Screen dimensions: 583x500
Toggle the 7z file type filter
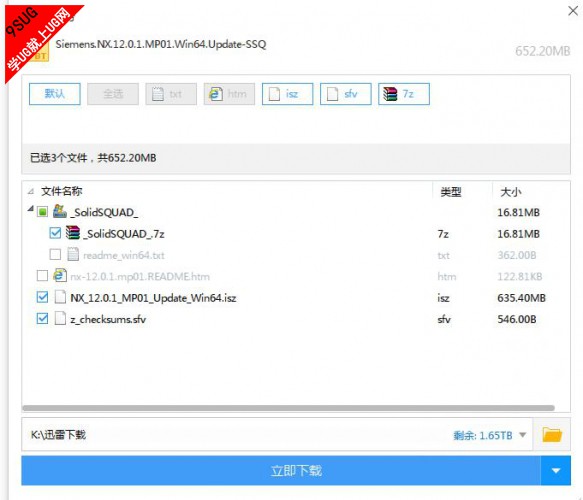pos(404,94)
